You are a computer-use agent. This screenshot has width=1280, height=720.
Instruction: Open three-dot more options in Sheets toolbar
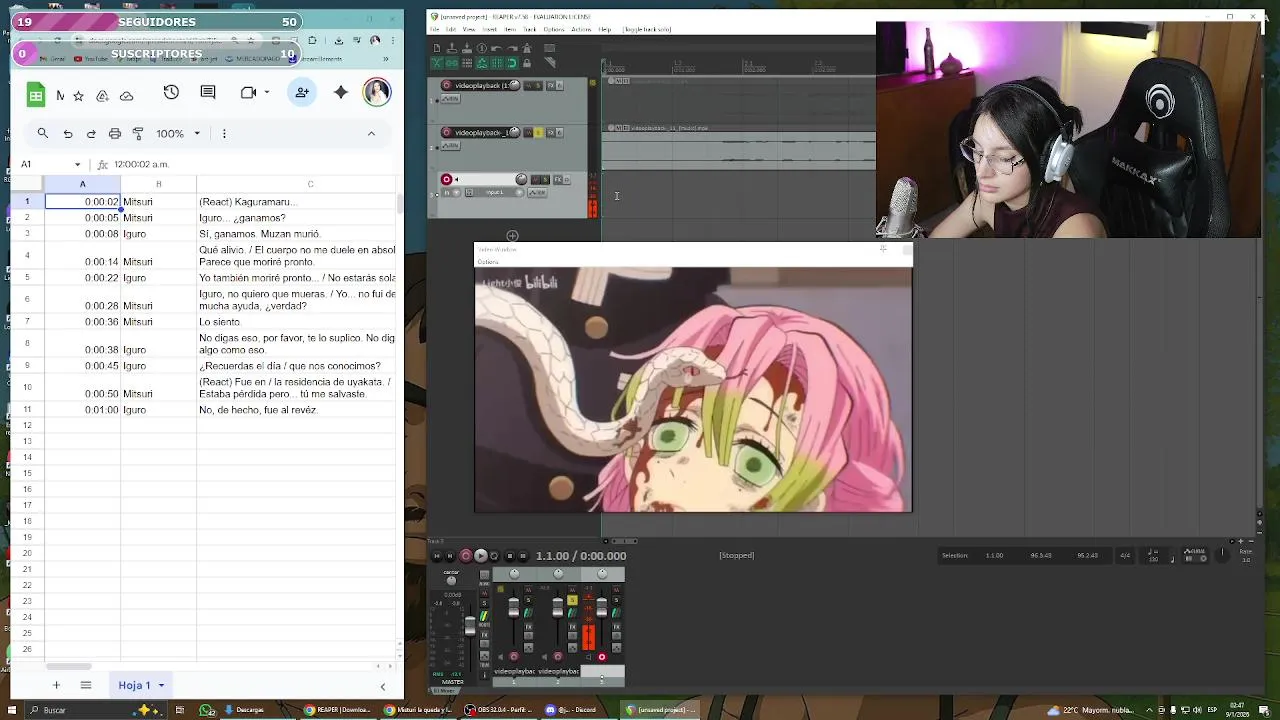(x=224, y=133)
